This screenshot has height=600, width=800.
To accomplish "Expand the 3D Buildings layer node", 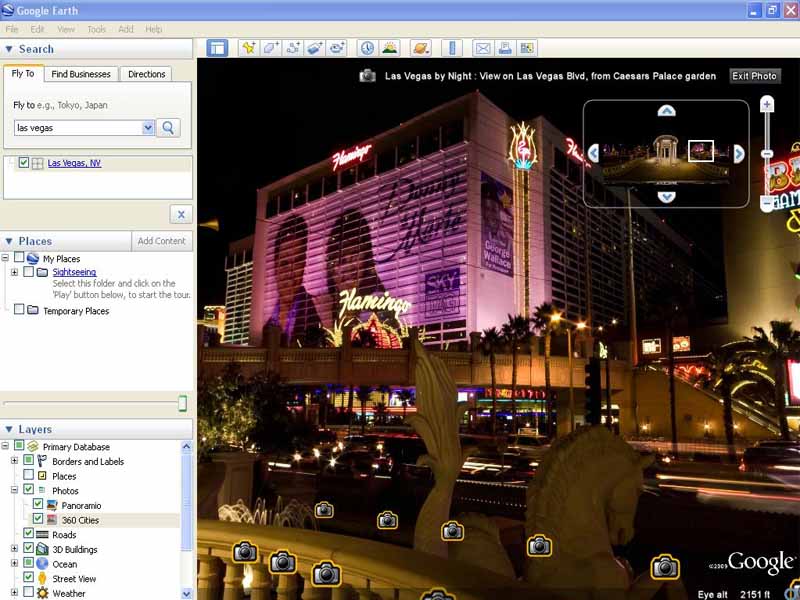I will (x=14, y=548).
